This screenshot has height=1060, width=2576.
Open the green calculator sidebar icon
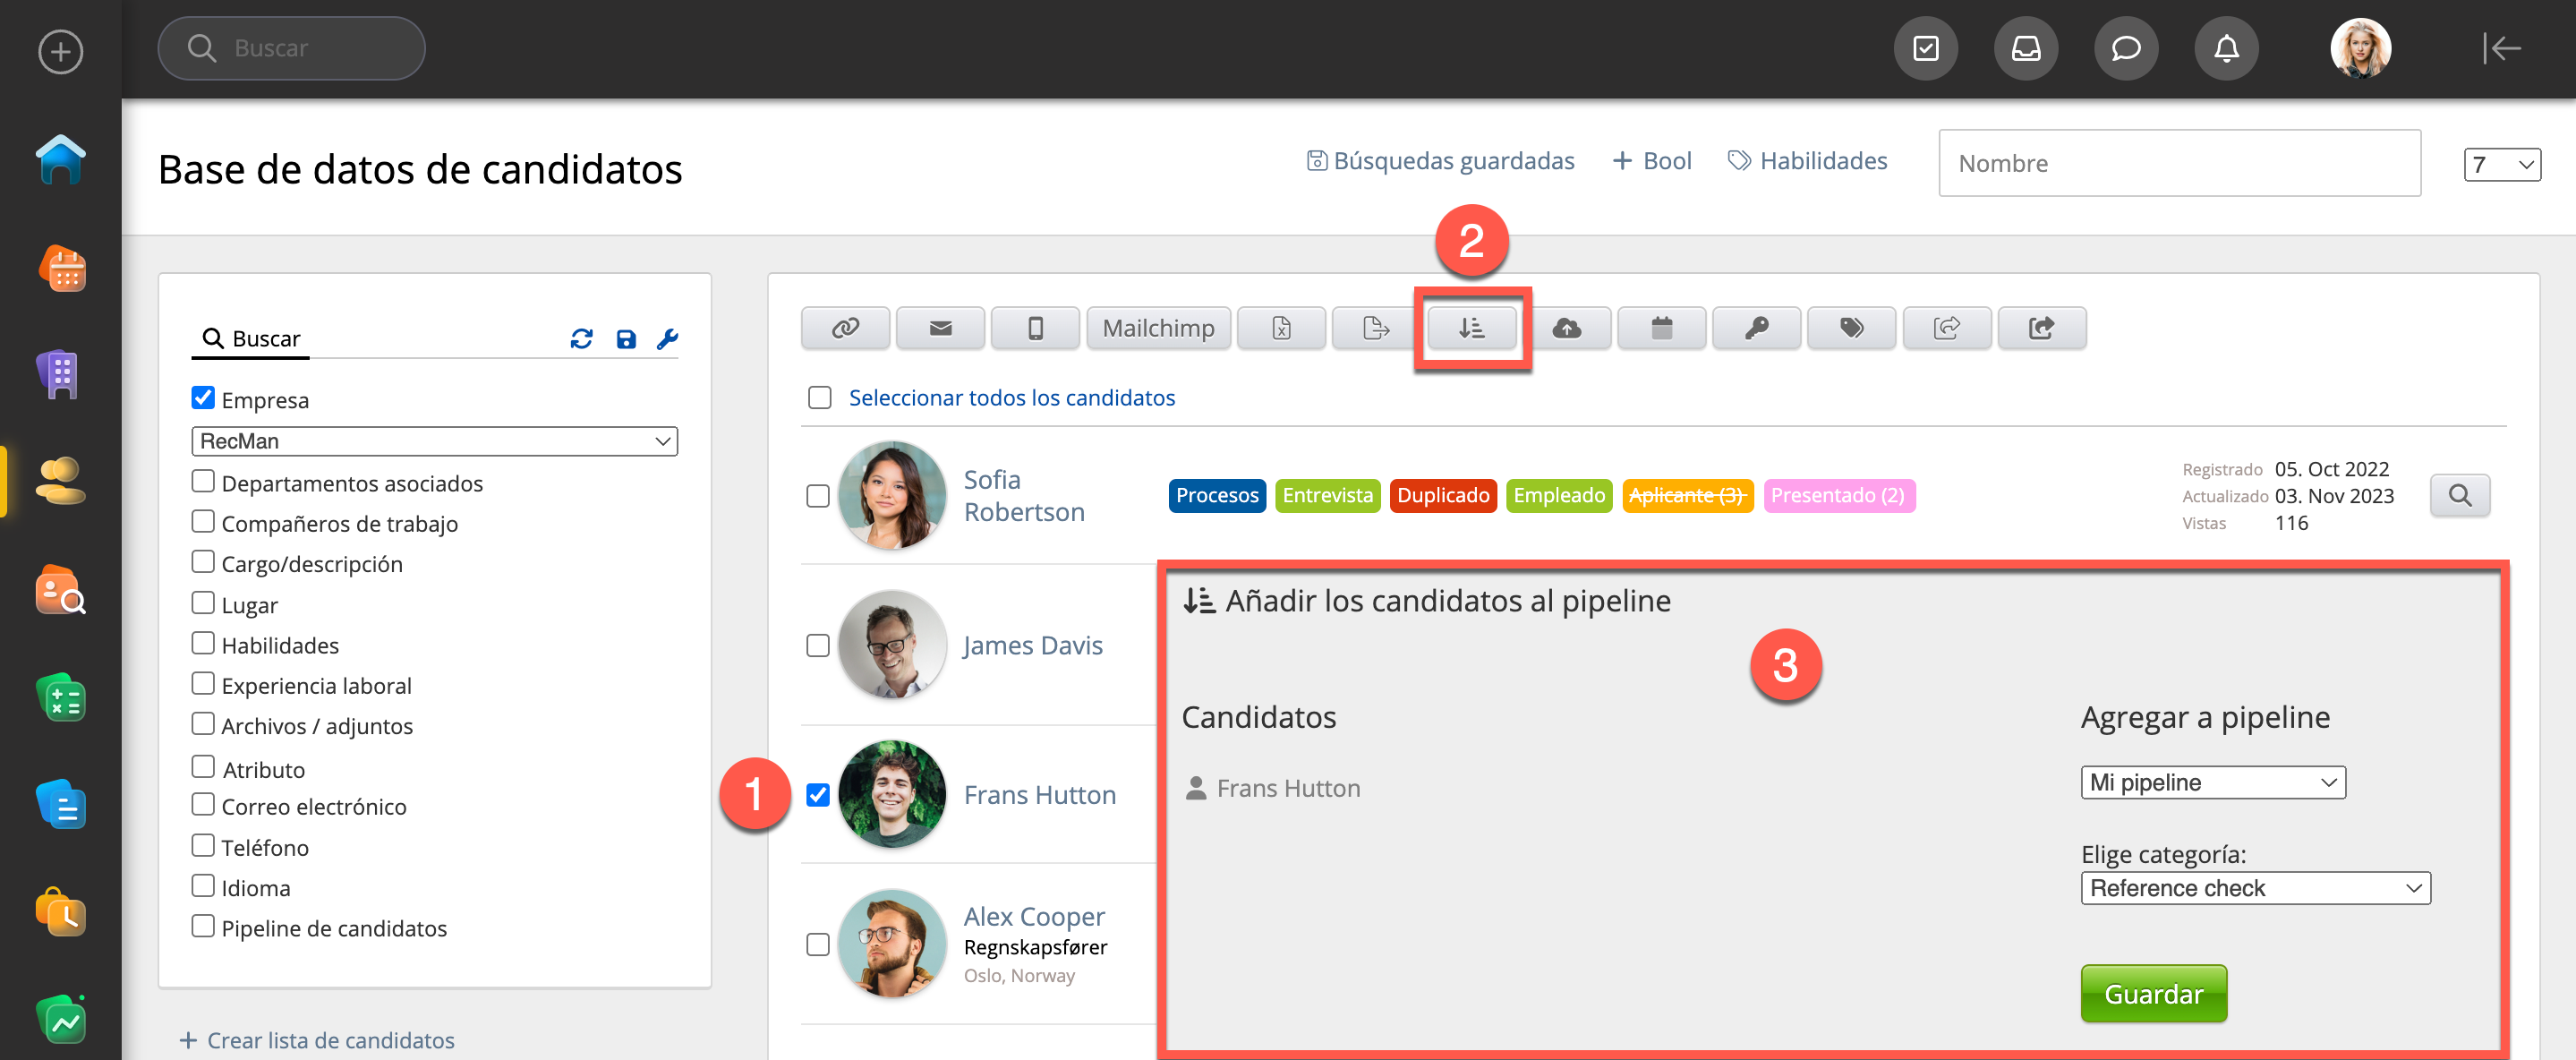click(x=61, y=697)
